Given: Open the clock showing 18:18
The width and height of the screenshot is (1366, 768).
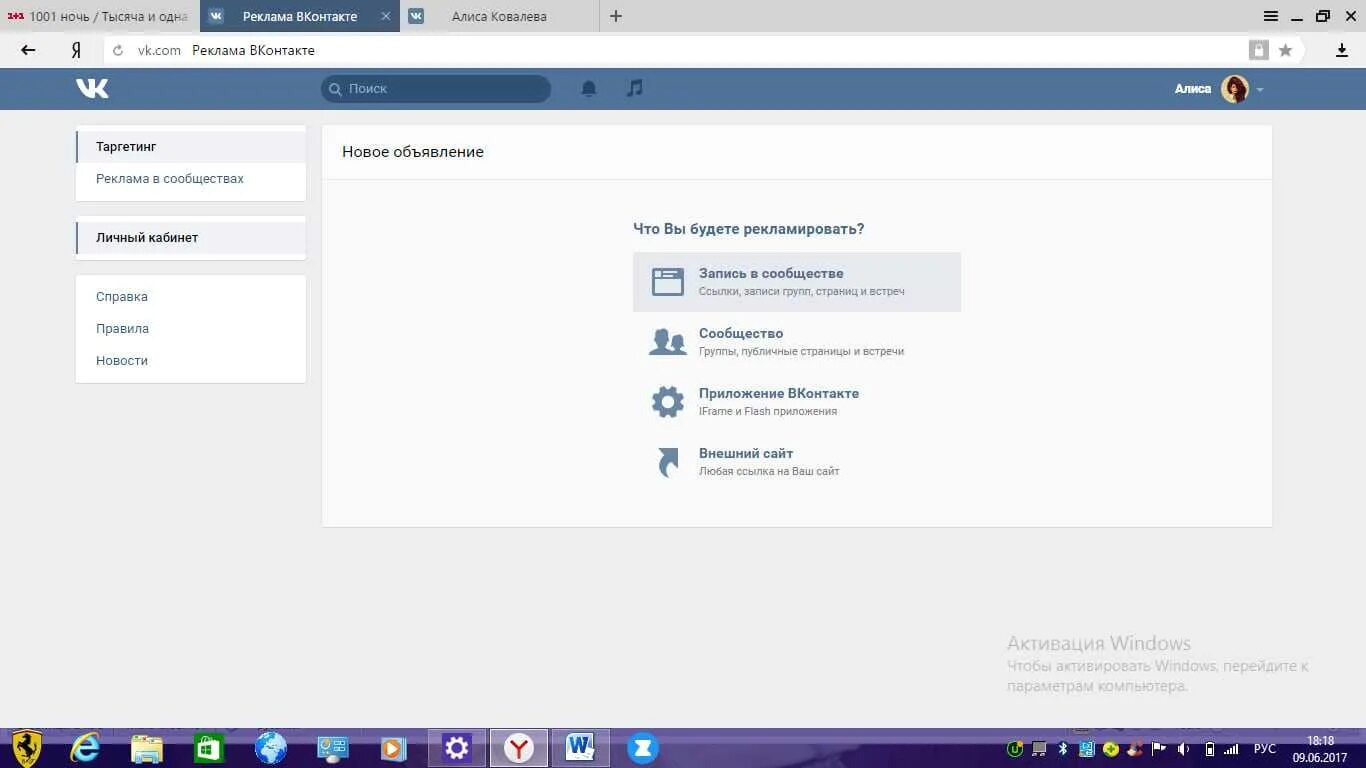Looking at the screenshot, I should pyautogui.click(x=1321, y=749).
